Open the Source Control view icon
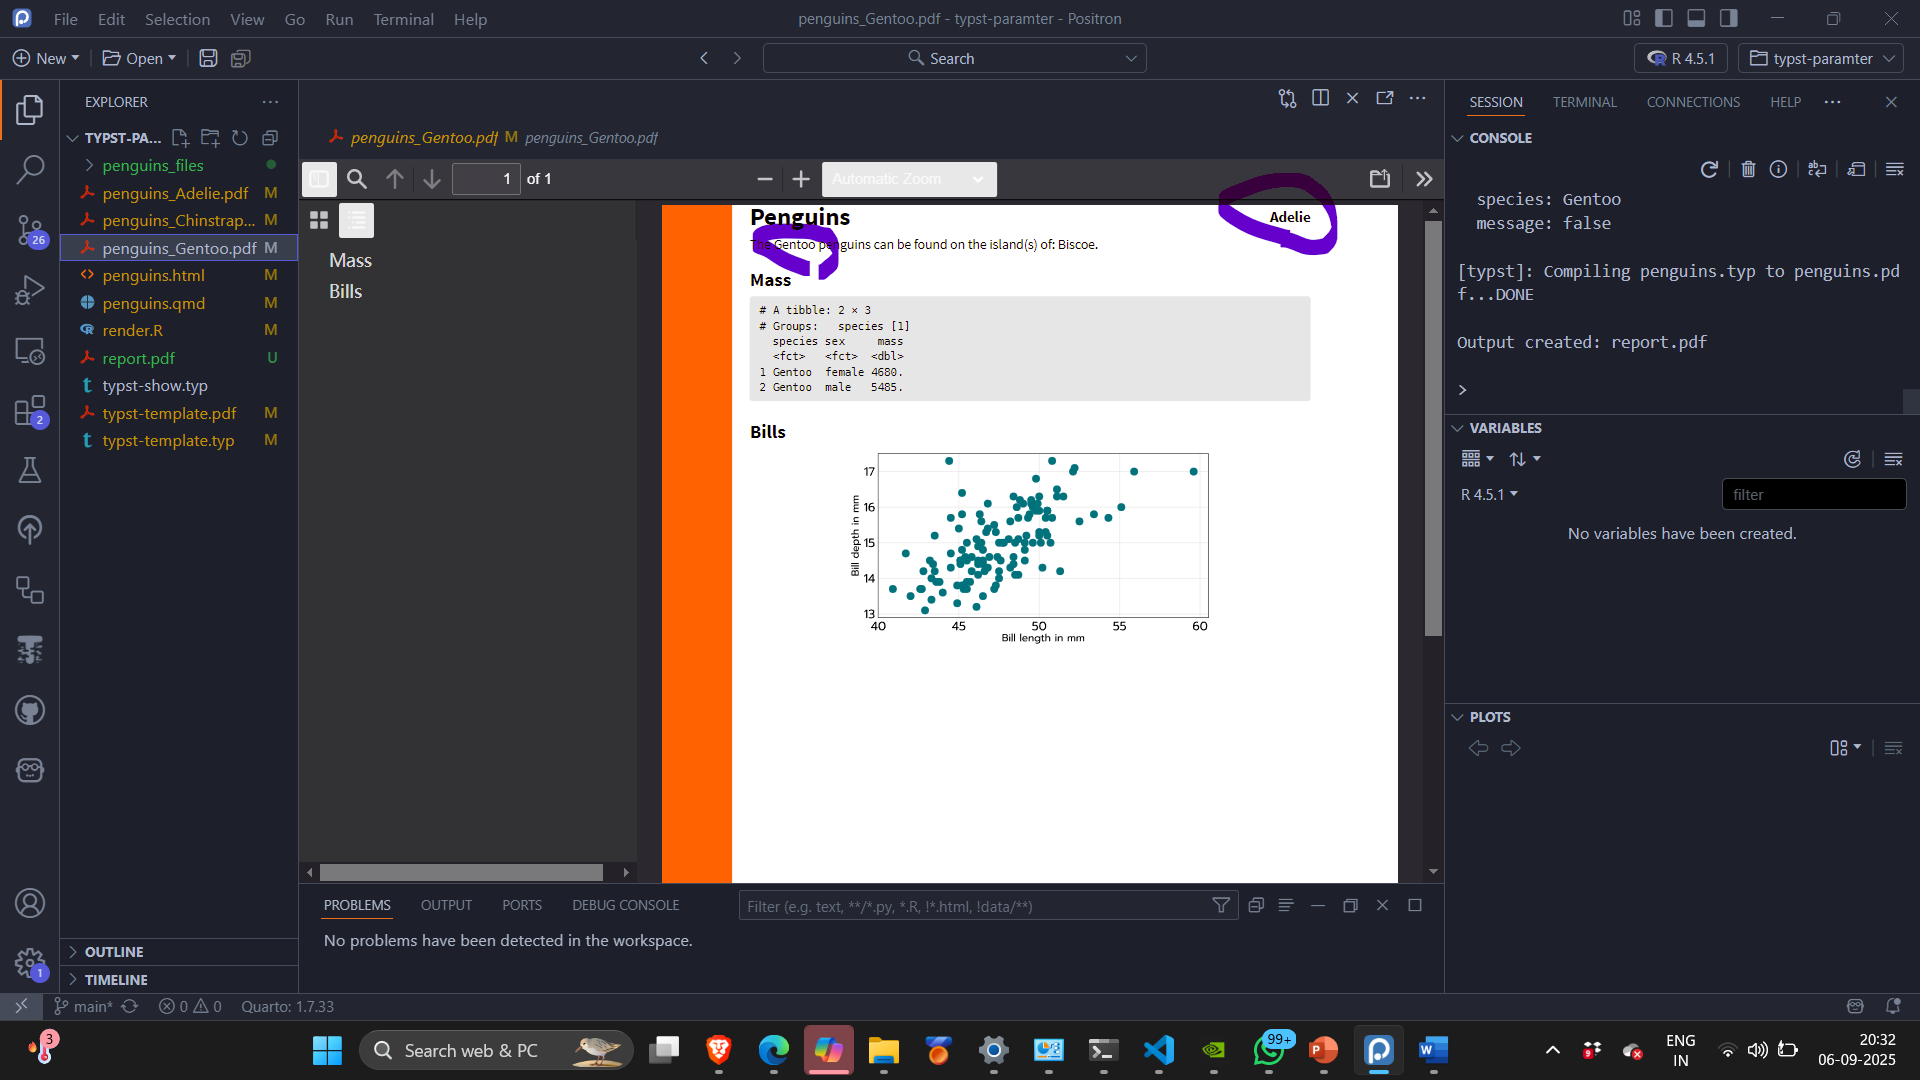Screen dimensions: 1920x1080 [x=30, y=230]
